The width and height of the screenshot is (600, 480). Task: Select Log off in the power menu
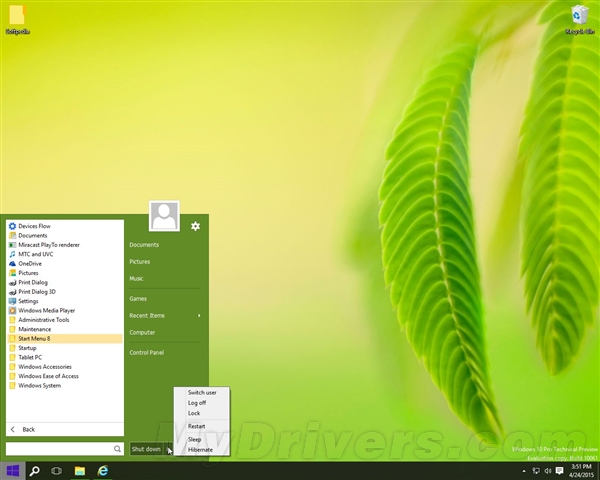202,403
